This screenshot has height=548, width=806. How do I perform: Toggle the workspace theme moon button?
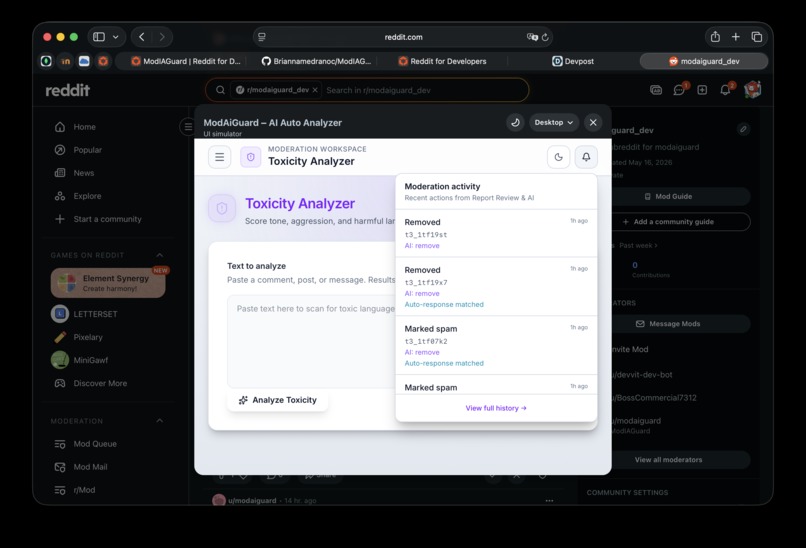(x=559, y=157)
